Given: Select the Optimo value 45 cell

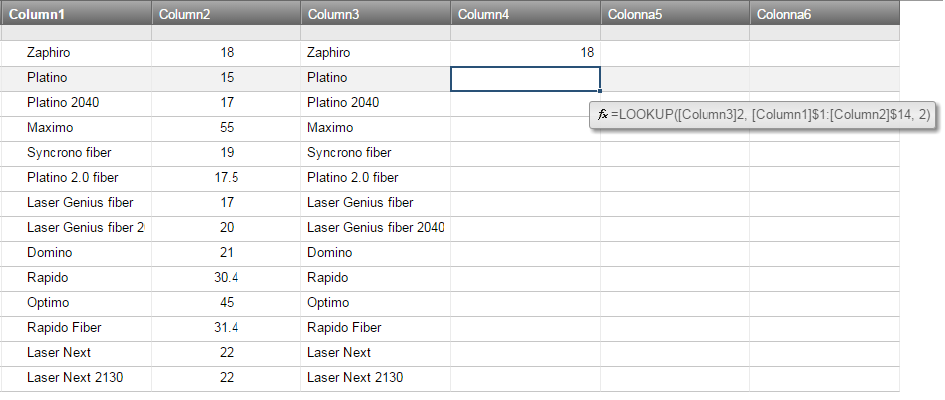Looking at the screenshot, I should pyautogui.click(x=226, y=303).
